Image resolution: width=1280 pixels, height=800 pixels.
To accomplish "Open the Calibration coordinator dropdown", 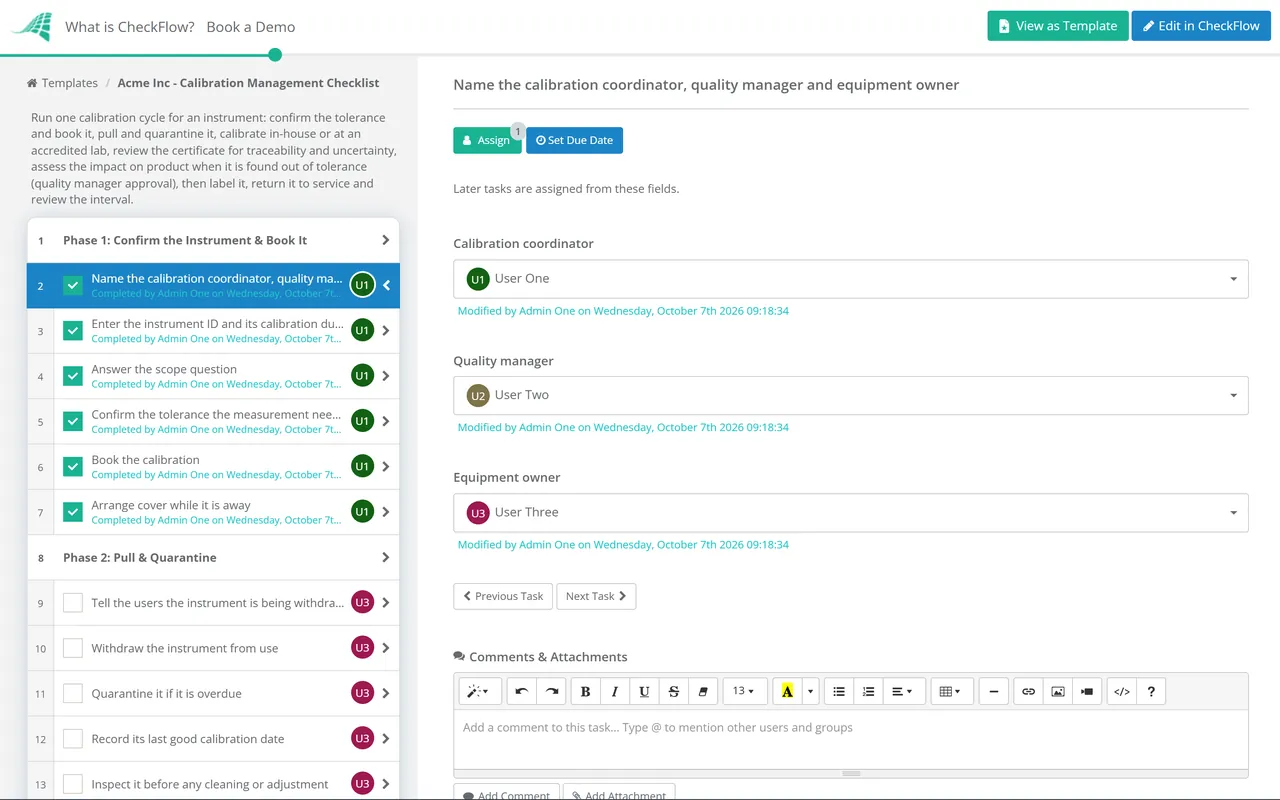I will click(851, 279).
